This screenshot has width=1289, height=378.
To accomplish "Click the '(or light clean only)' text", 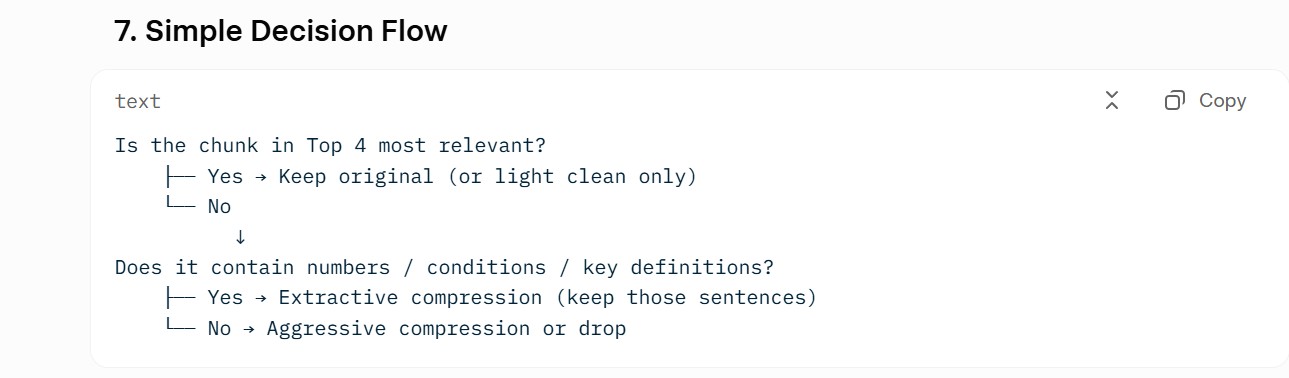I will [571, 176].
